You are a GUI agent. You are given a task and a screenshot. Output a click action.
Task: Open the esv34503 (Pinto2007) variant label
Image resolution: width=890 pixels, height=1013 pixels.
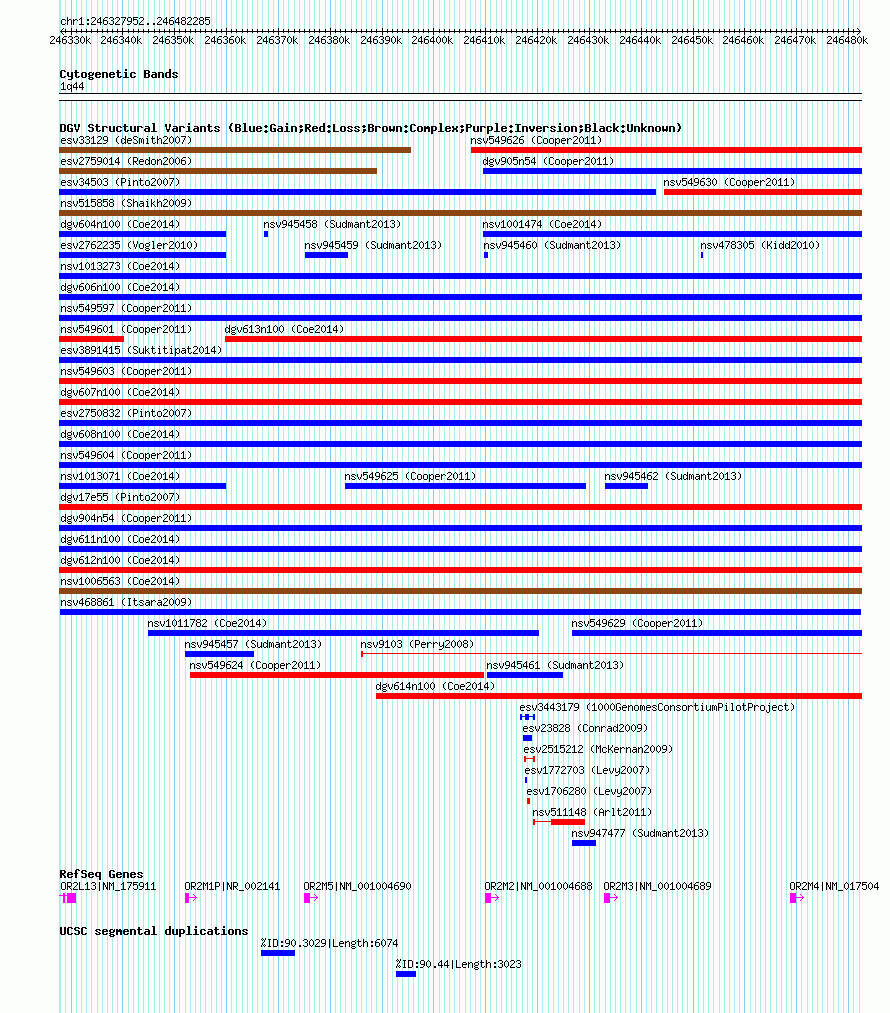click(120, 182)
